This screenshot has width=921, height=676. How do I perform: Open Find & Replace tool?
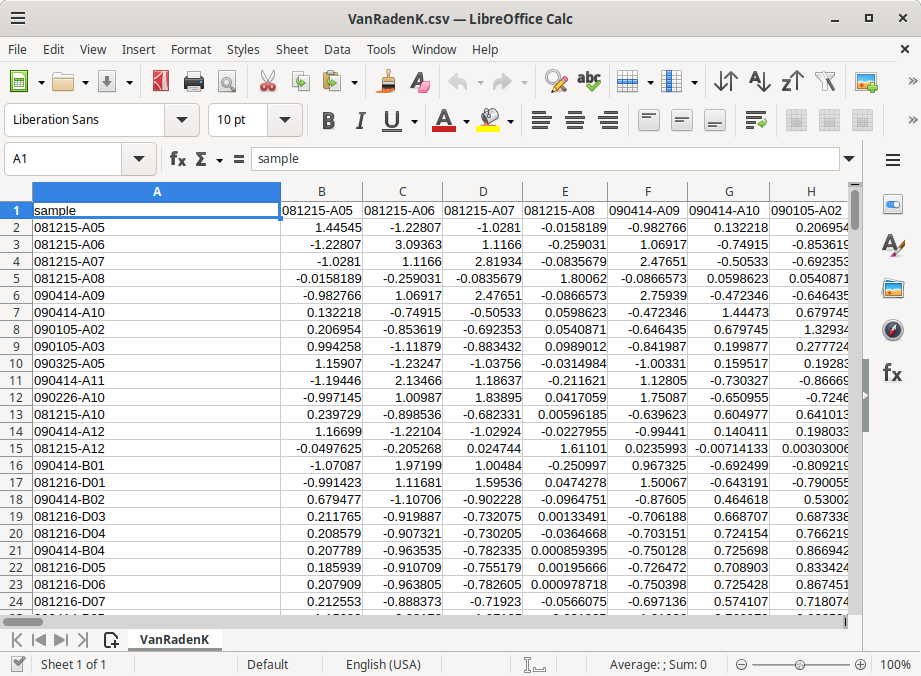tap(555, 82)
